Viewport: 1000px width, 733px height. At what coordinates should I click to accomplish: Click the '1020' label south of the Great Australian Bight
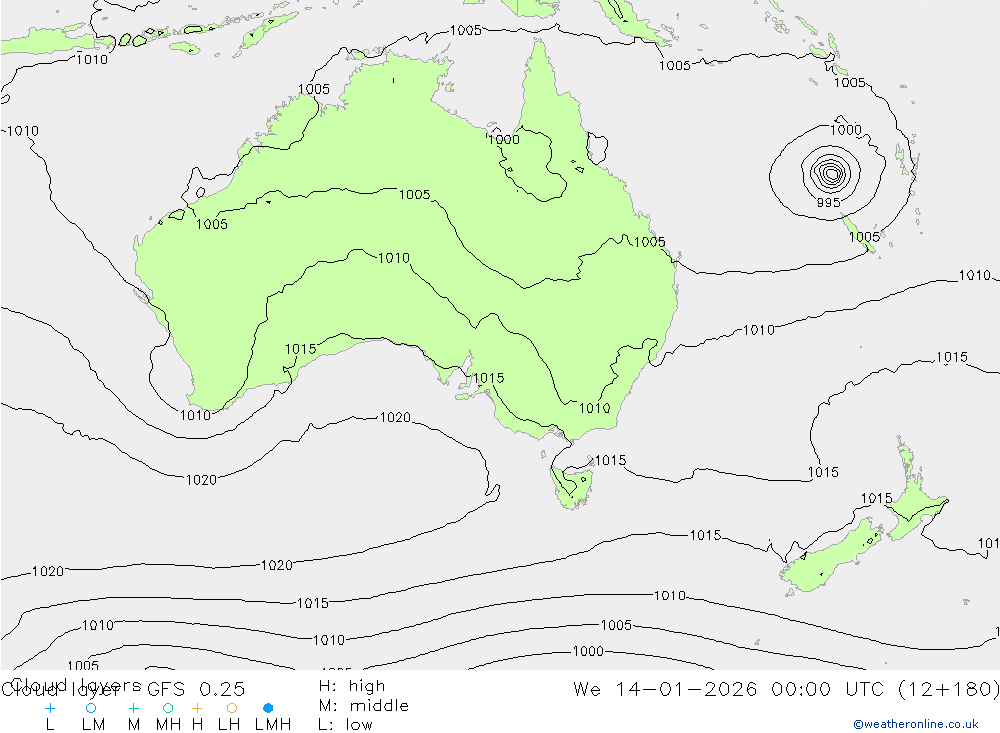(395, 417)
